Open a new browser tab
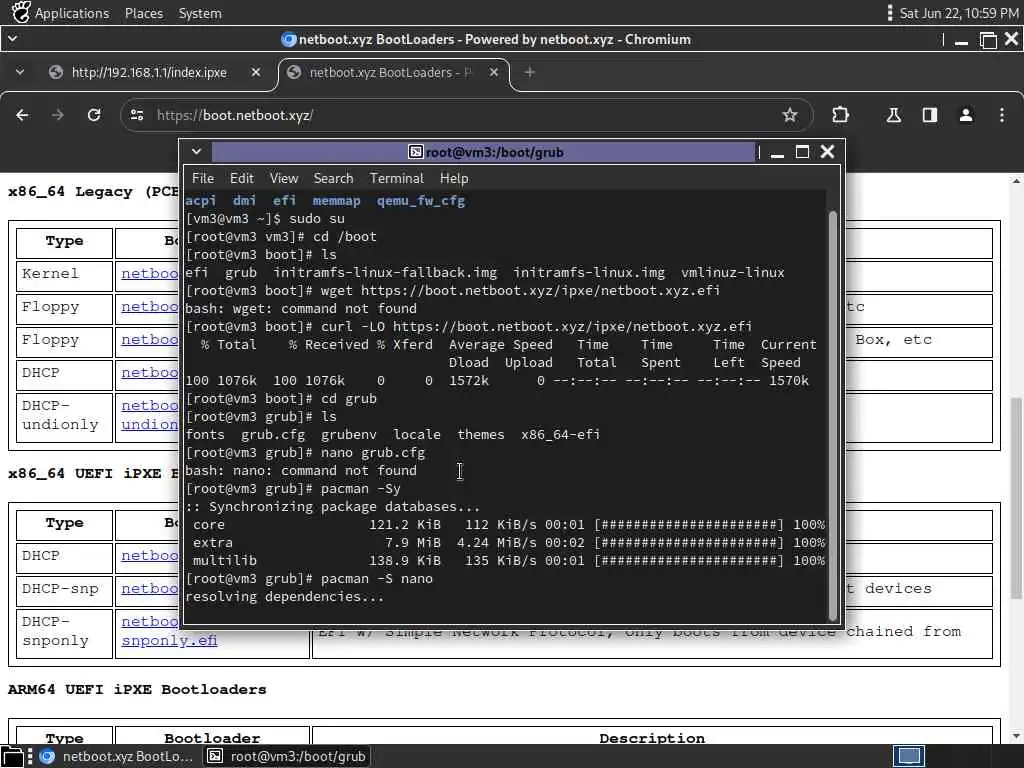1024x768 pixels. [530, 72]
